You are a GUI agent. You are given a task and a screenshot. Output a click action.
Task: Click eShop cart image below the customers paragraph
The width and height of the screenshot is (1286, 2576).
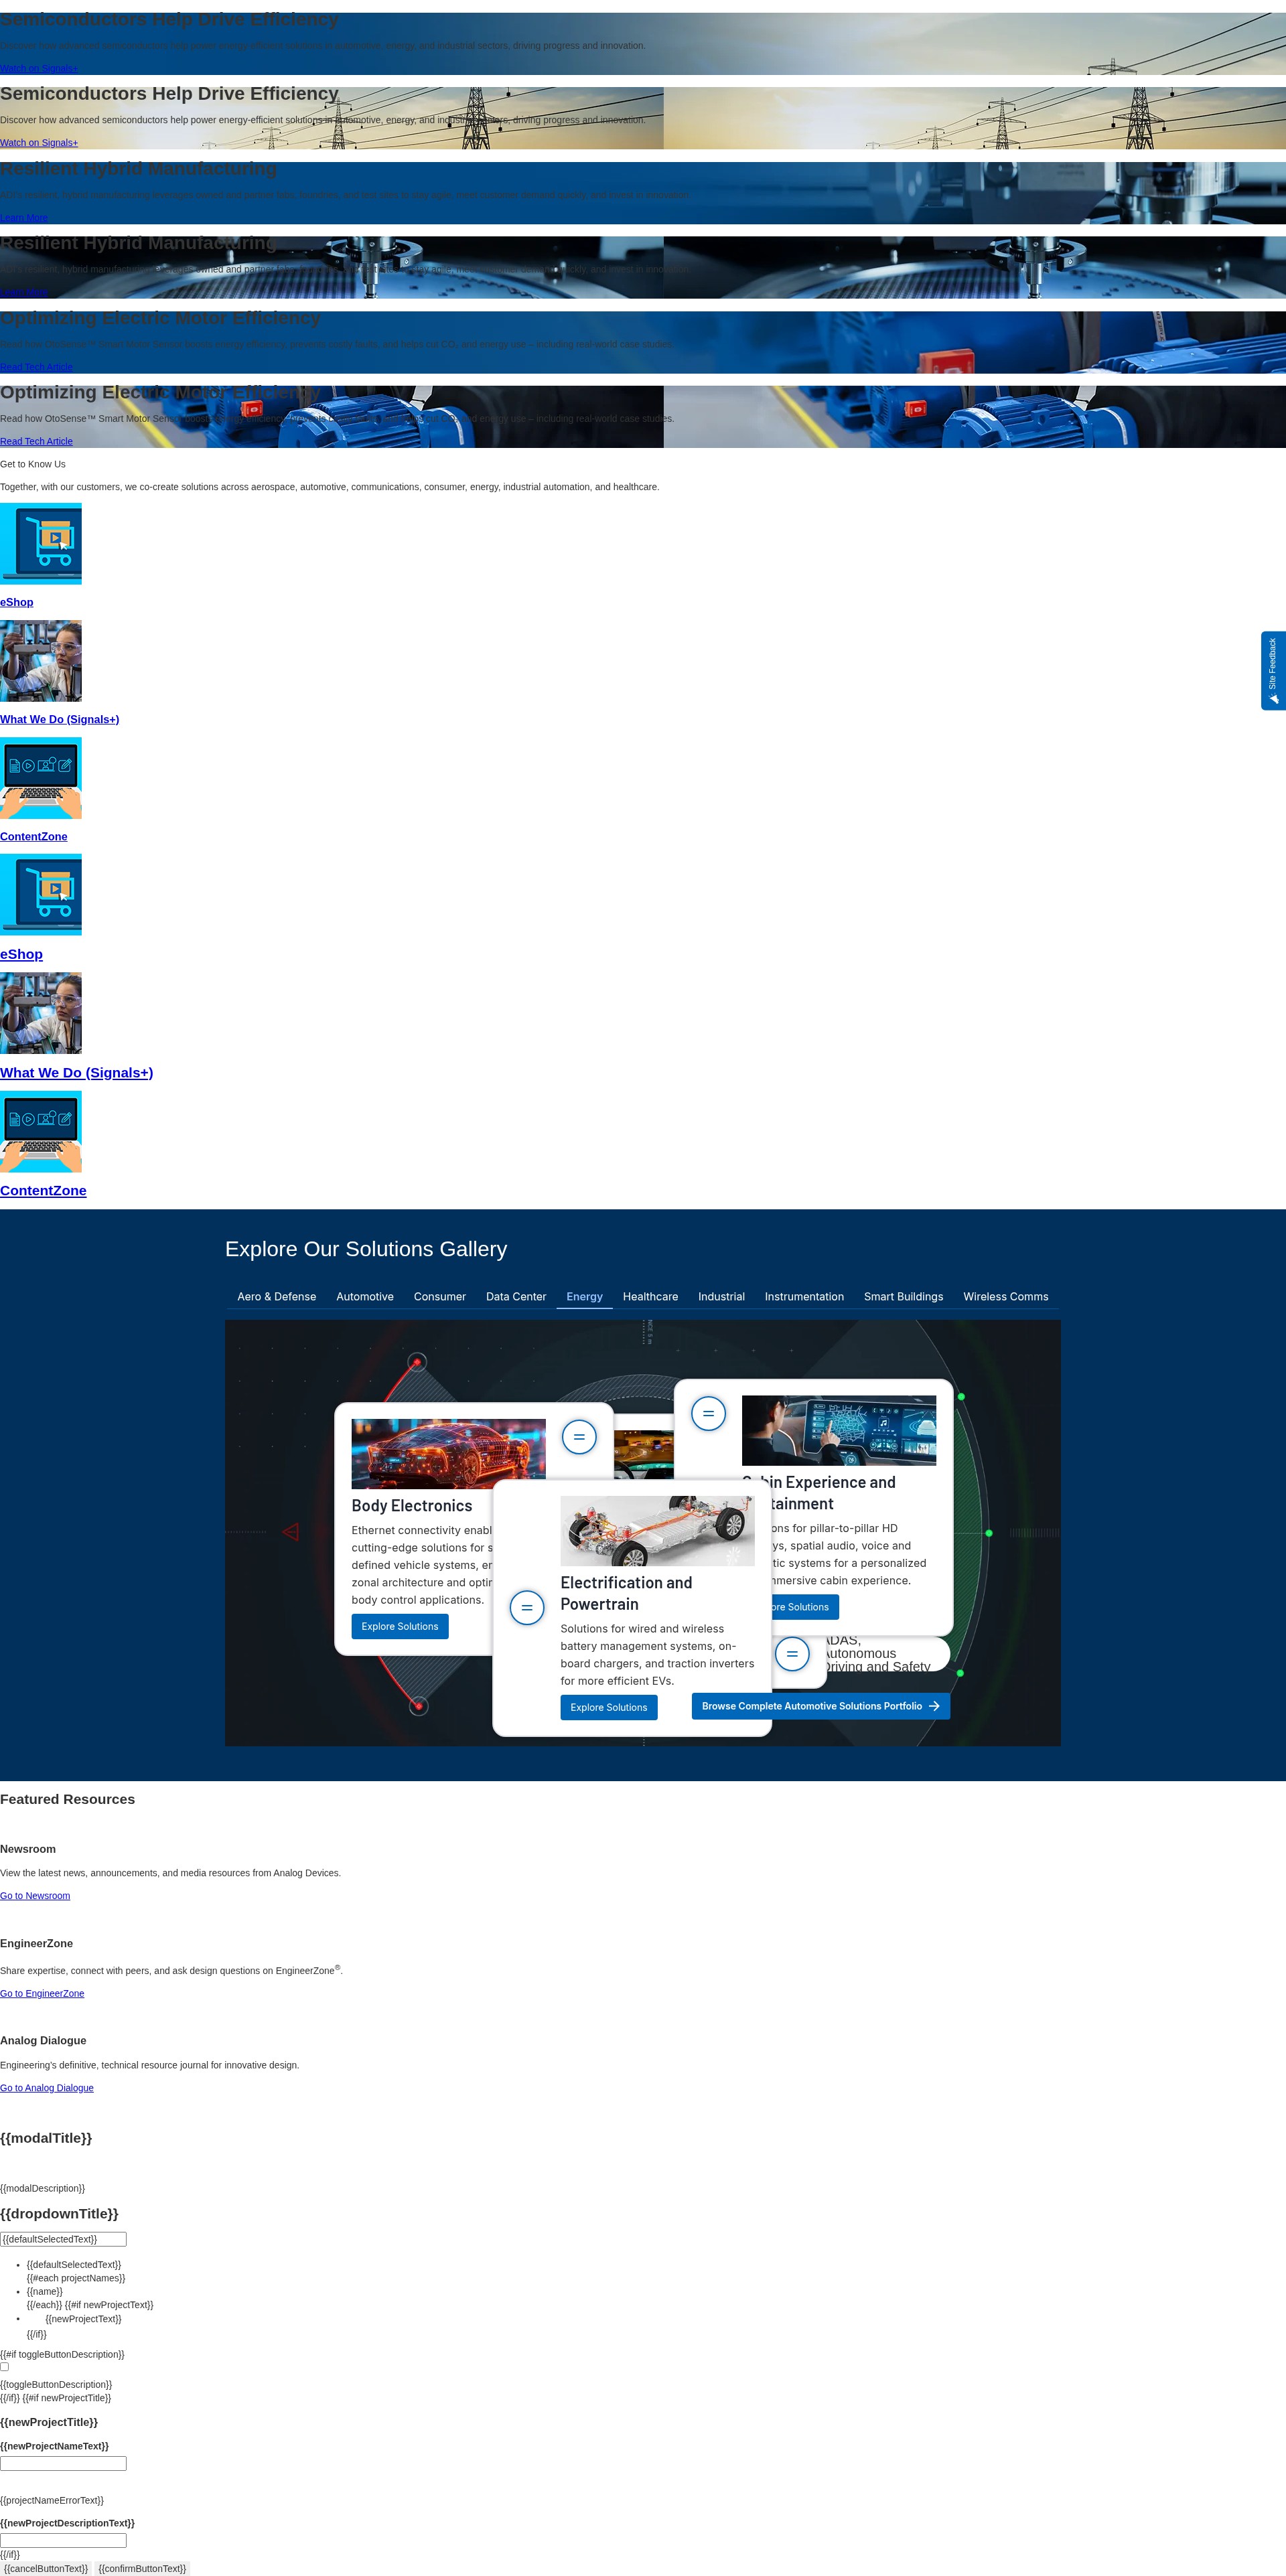(x=41, y=543)
